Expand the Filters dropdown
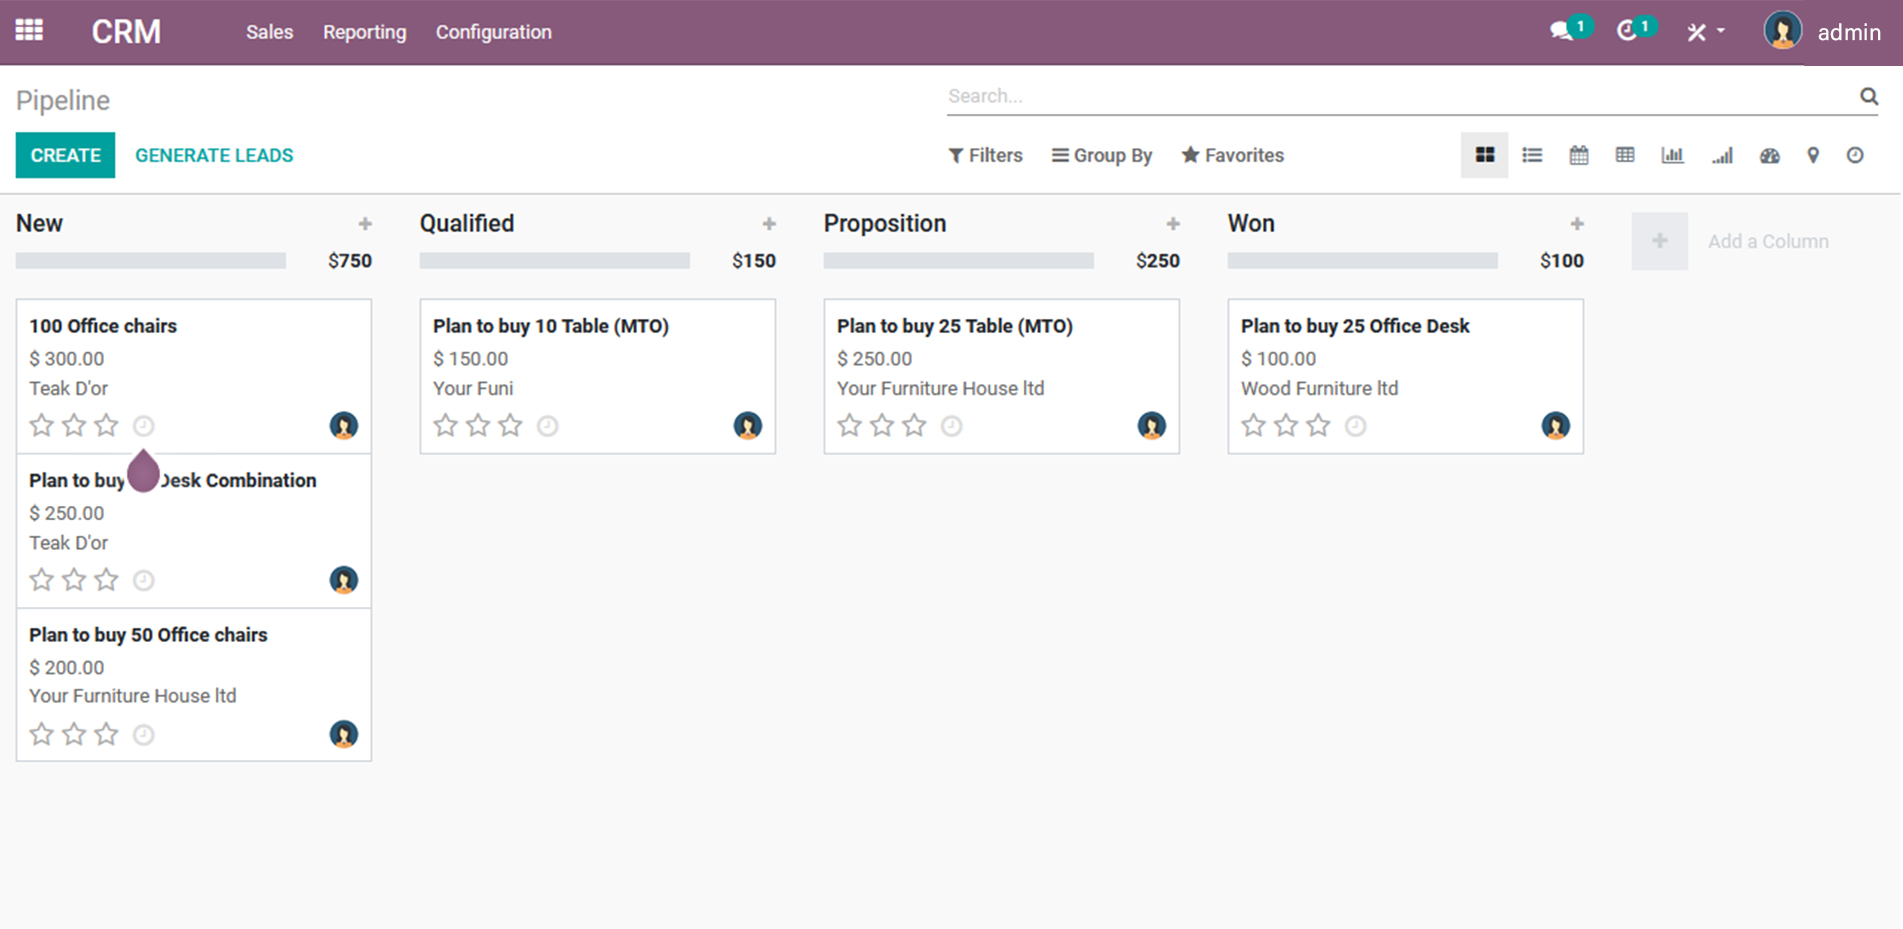The height and width of the screenshot is (929, 1903). 985,155
